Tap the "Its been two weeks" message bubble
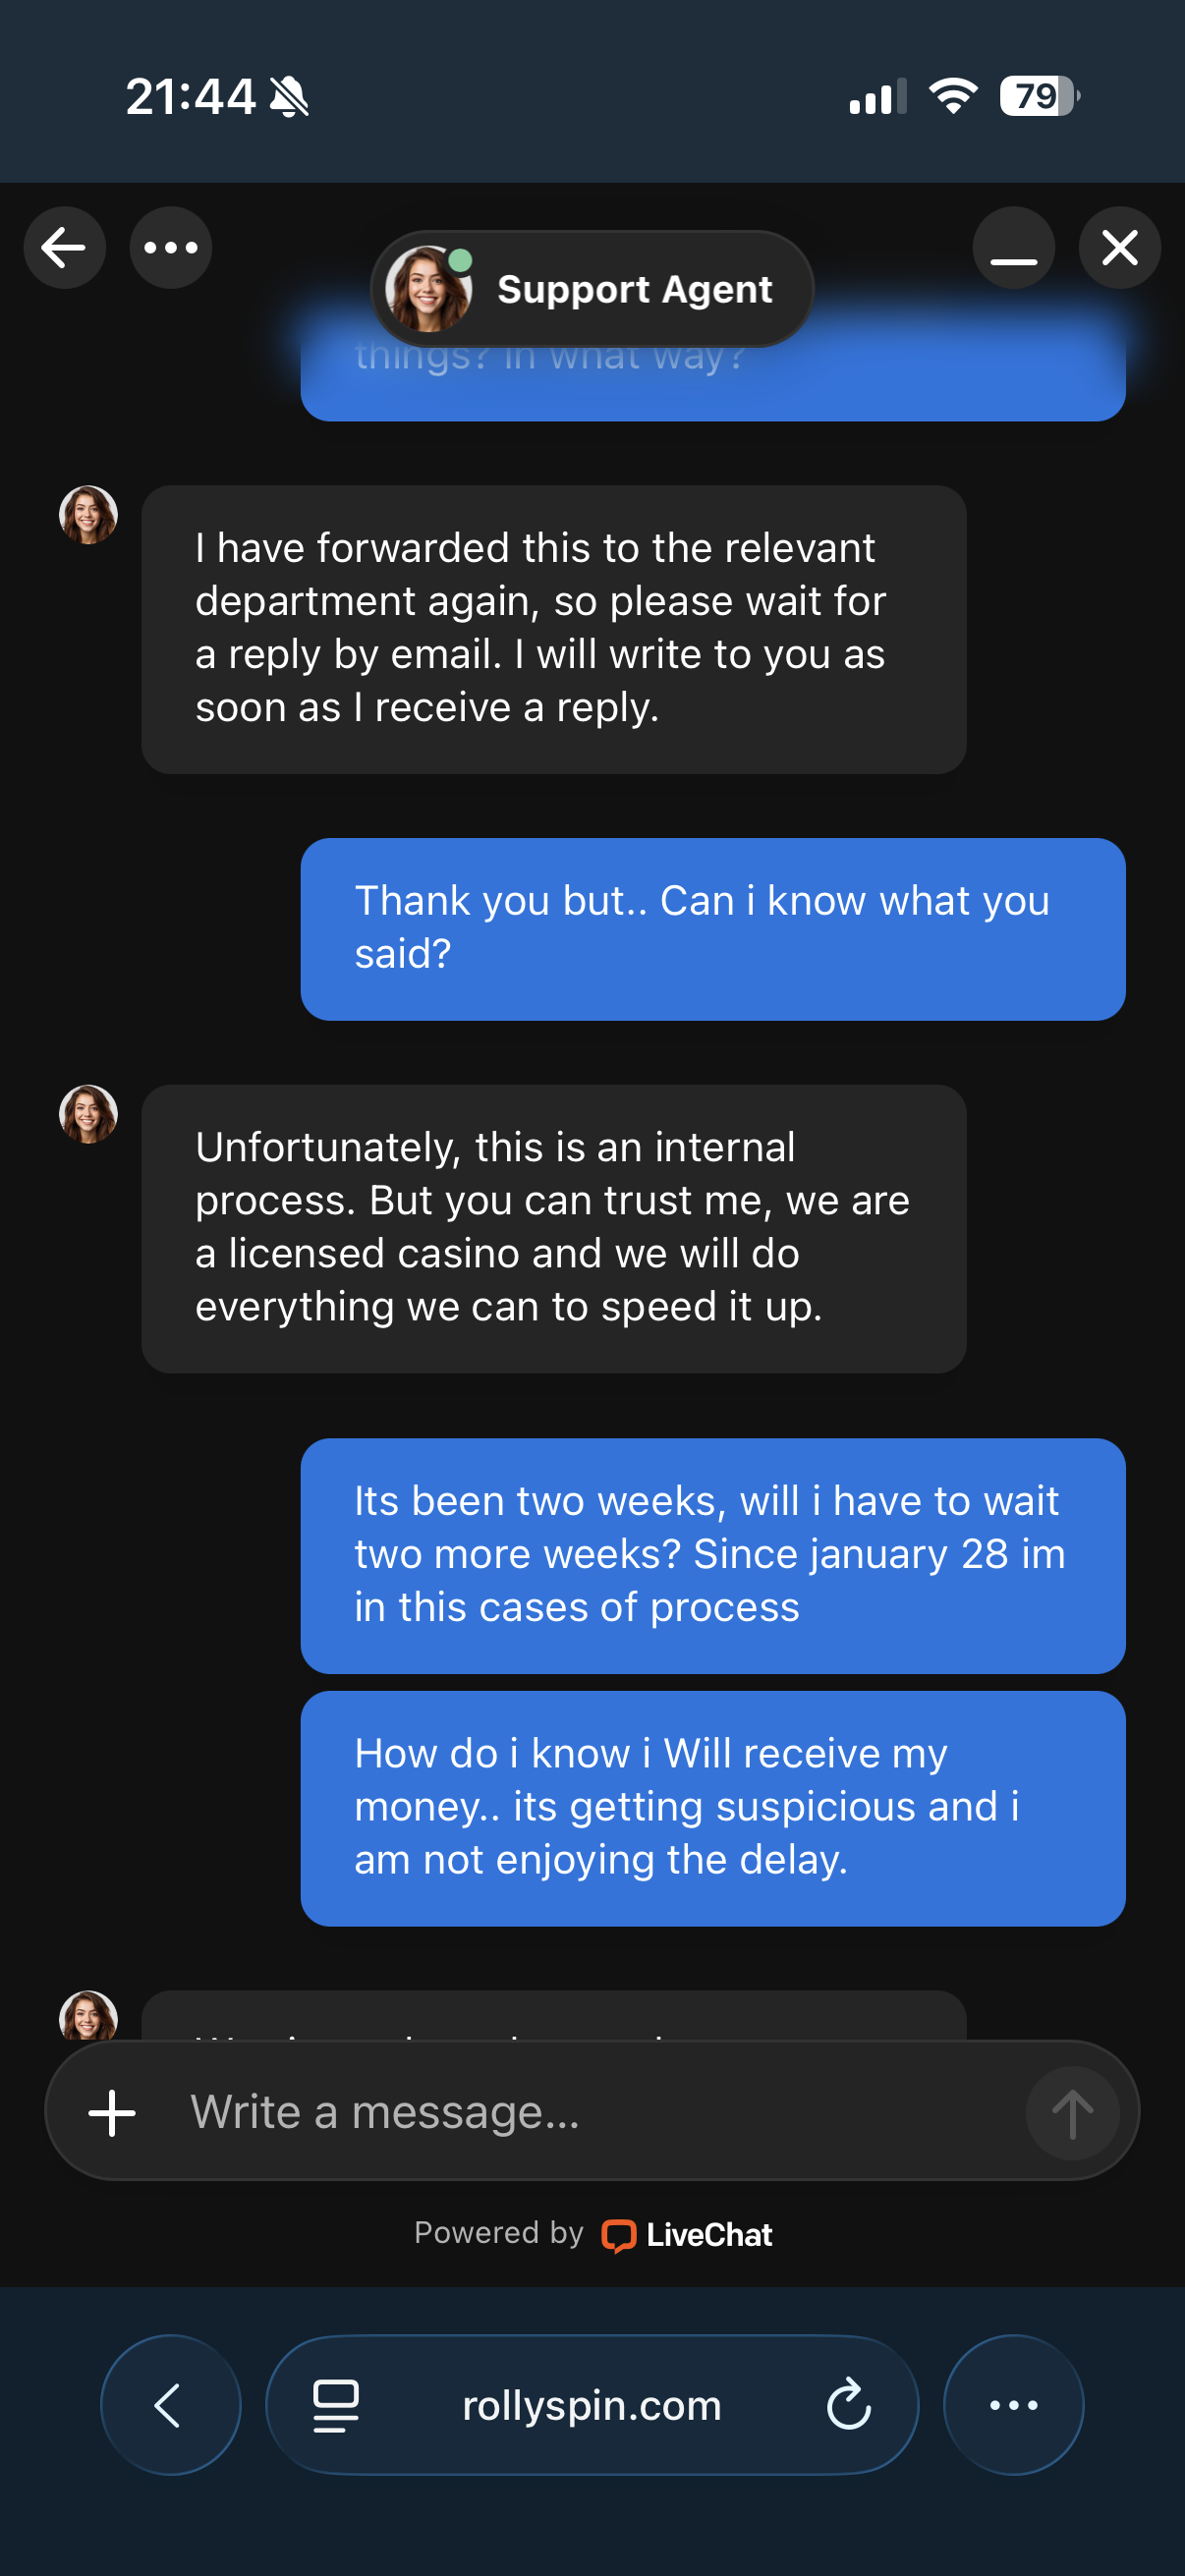1185x2576 pixels. [712, 1555]
